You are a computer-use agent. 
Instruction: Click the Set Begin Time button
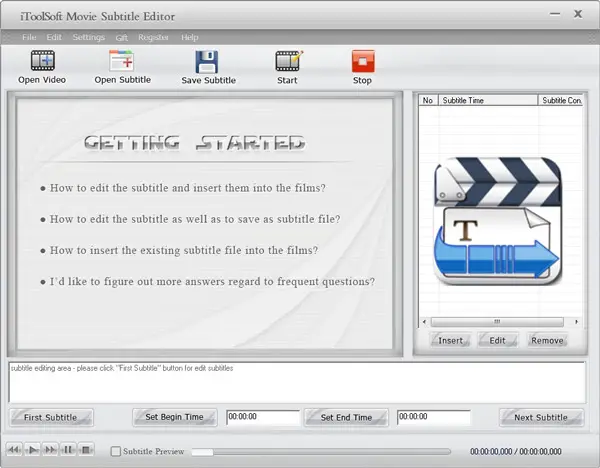pos(174,417)
